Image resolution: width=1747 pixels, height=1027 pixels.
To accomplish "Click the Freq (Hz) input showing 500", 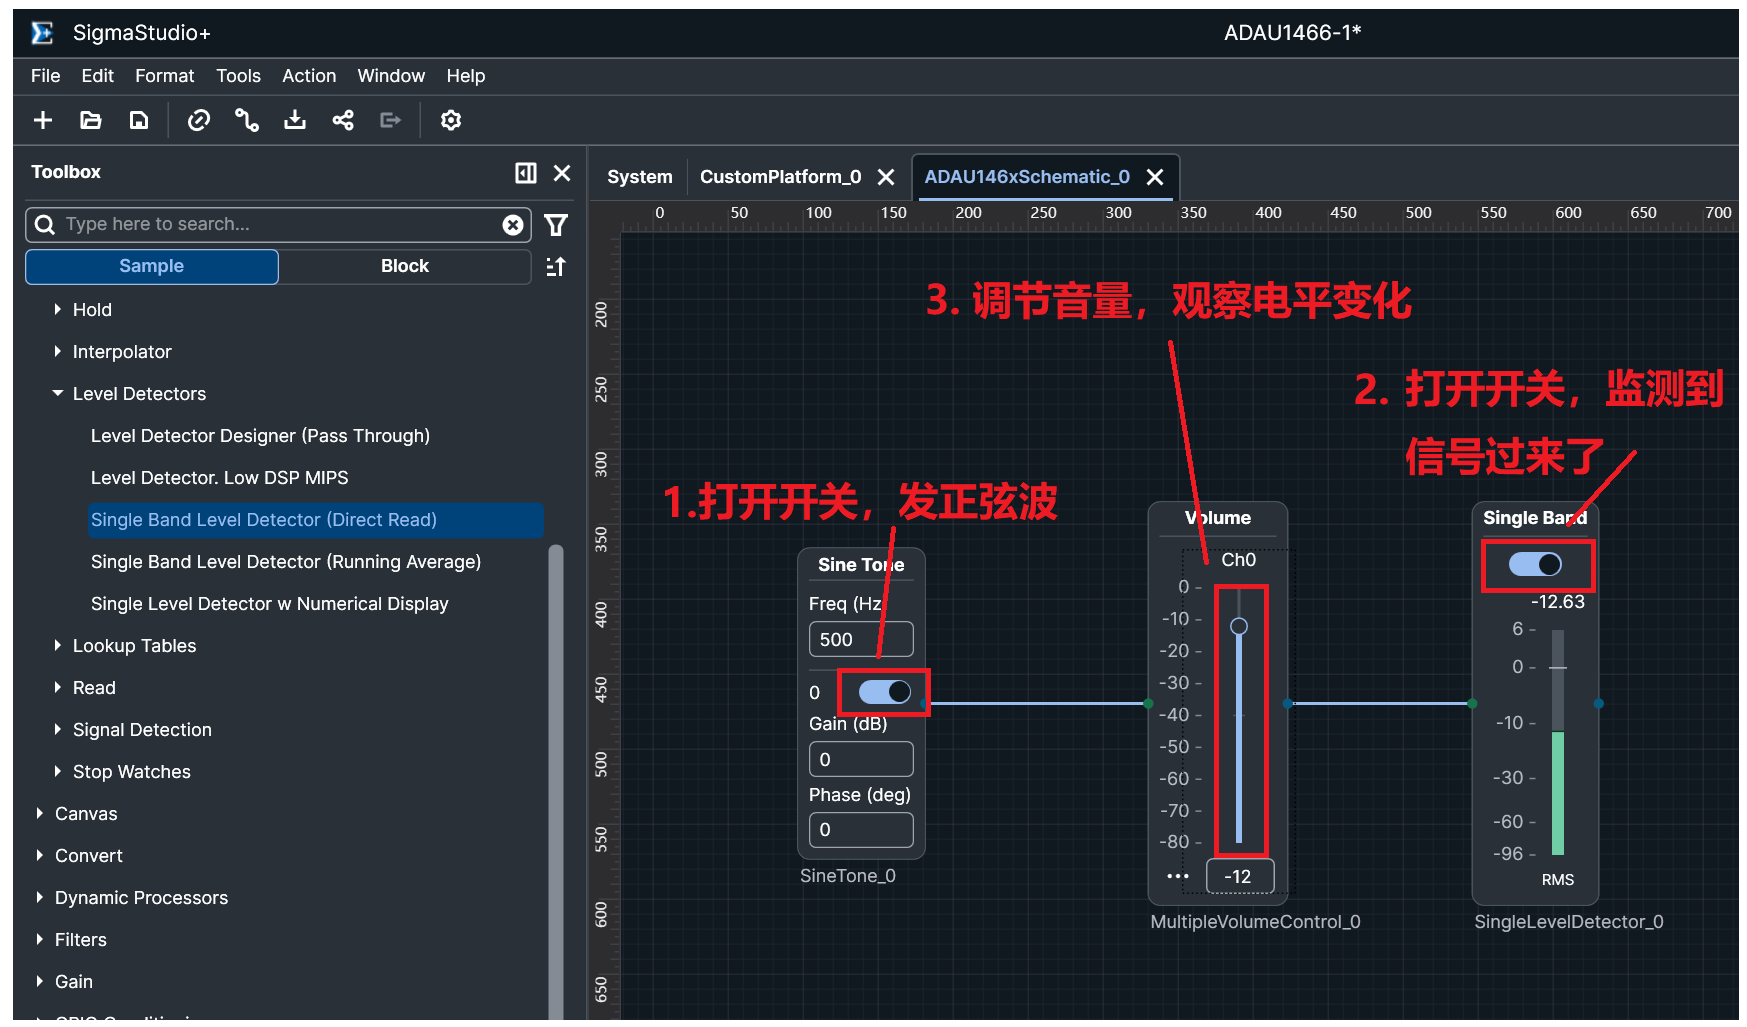I will pos(861,639).
